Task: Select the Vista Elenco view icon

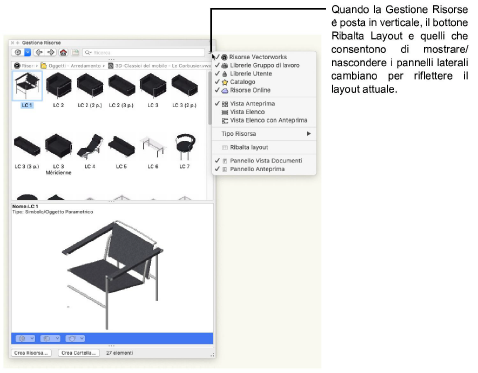Action: click(x=225, y=112)
